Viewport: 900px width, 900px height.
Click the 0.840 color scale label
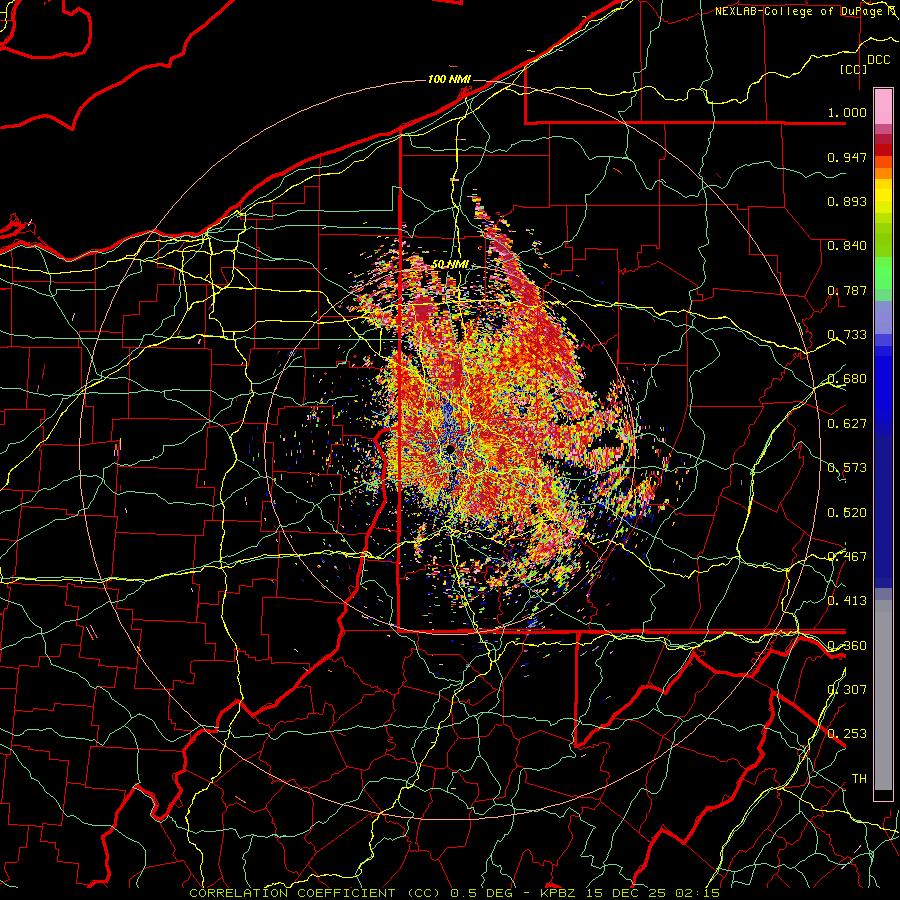pos(847,246)
